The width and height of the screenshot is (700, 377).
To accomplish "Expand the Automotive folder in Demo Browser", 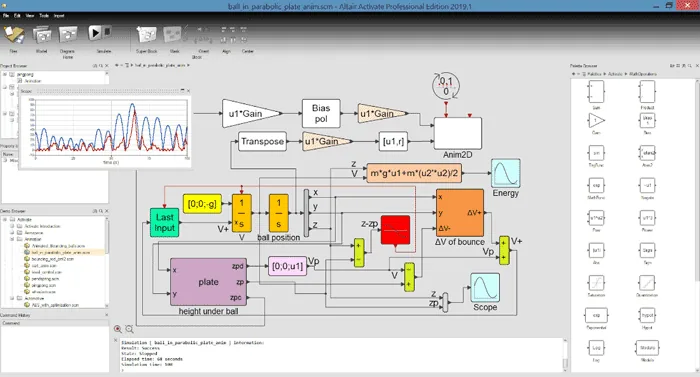I will [12, 298].
